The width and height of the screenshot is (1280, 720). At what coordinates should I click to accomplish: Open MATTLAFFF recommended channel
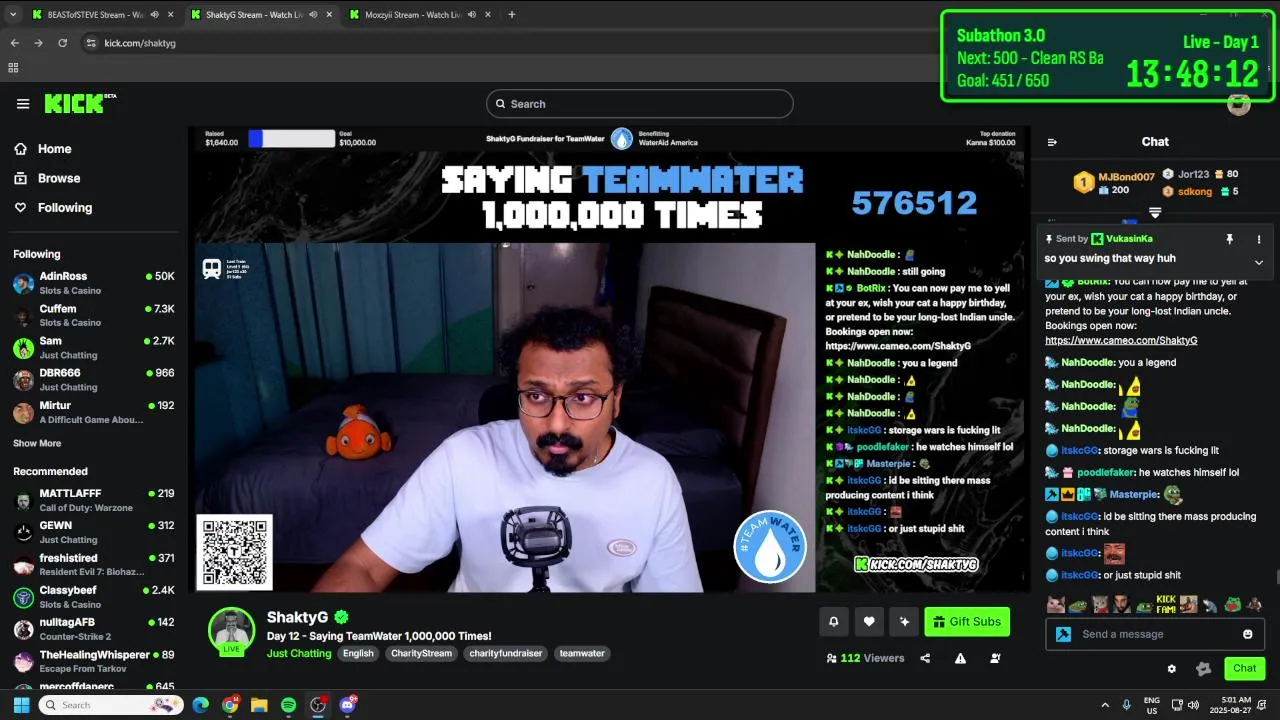pyautogui.click(x=94, y=500)
